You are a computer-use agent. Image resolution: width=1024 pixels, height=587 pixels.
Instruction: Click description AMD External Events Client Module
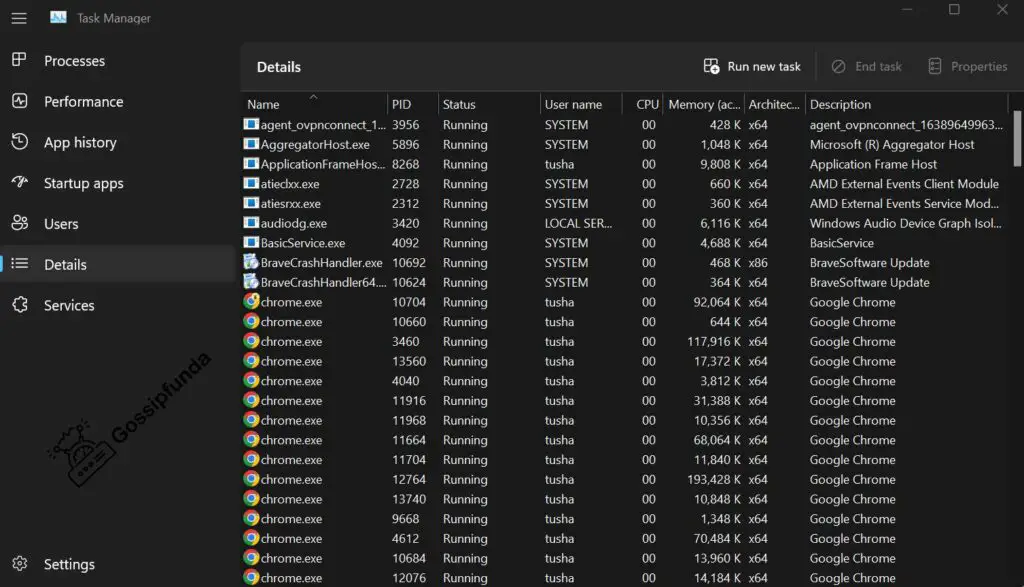[x=904, y=184]
